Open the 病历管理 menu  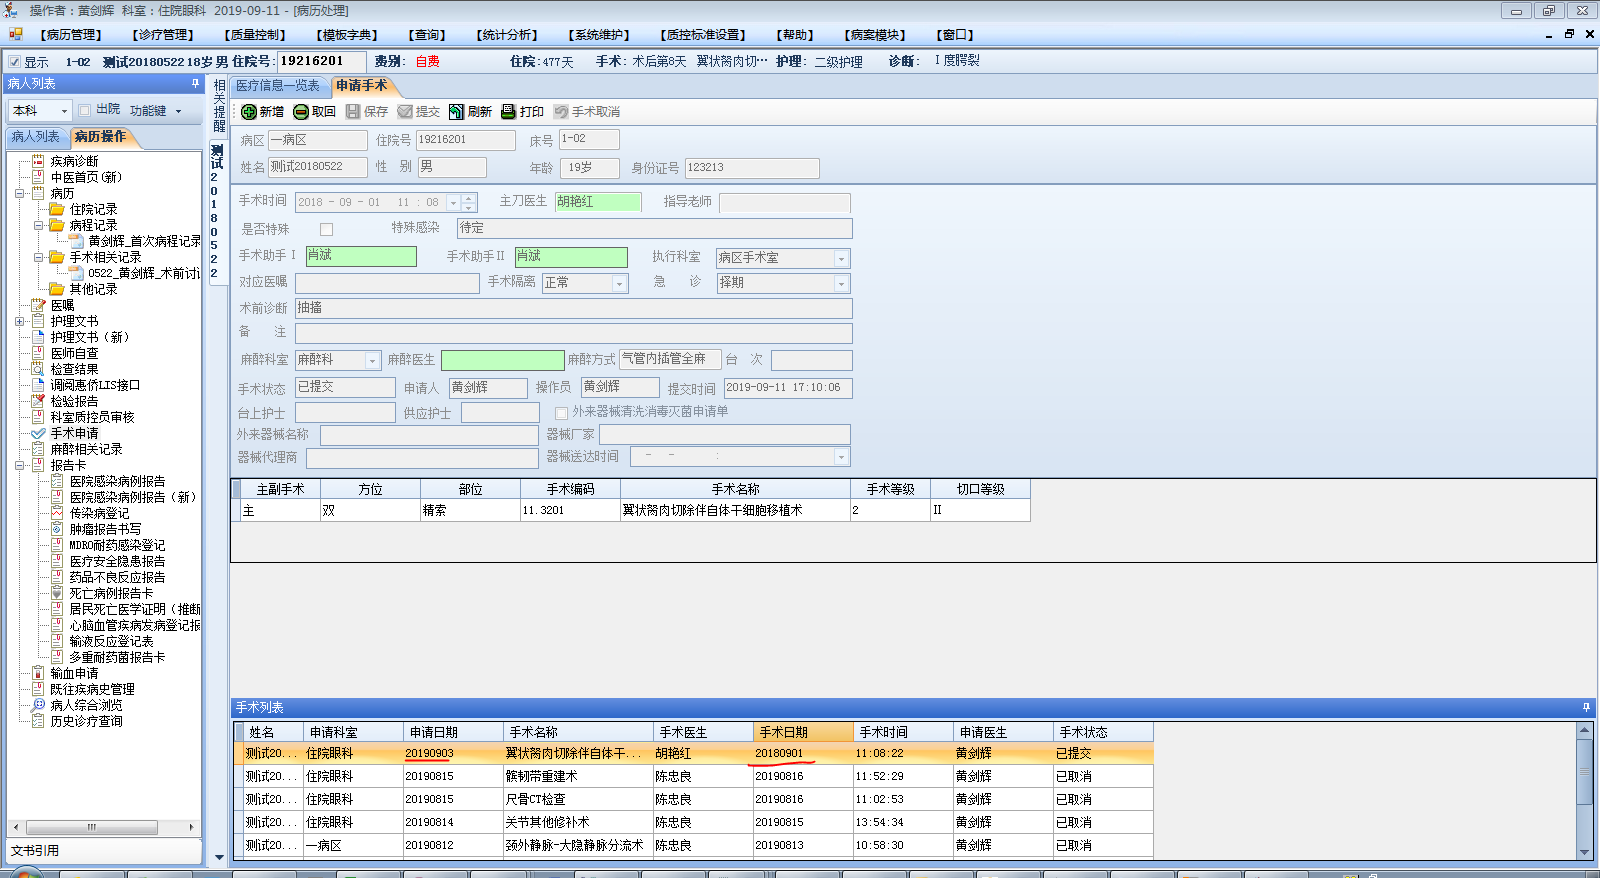(71, 35)
